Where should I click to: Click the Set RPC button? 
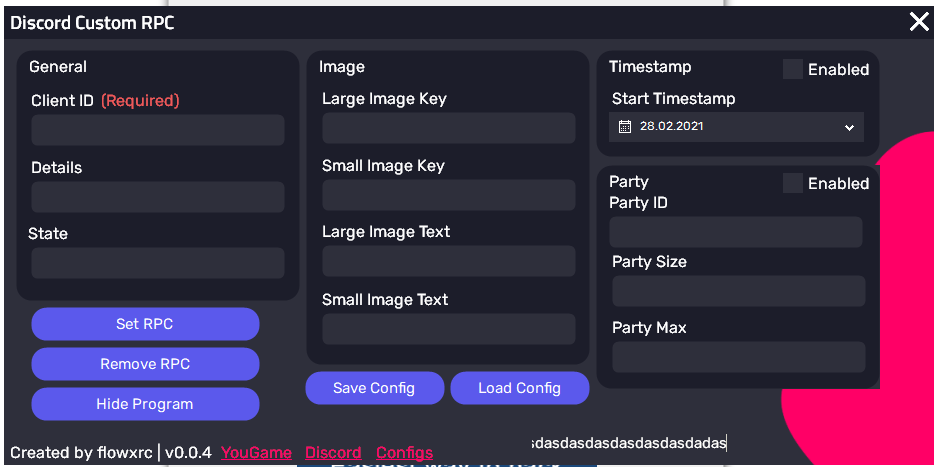point(145,324)
